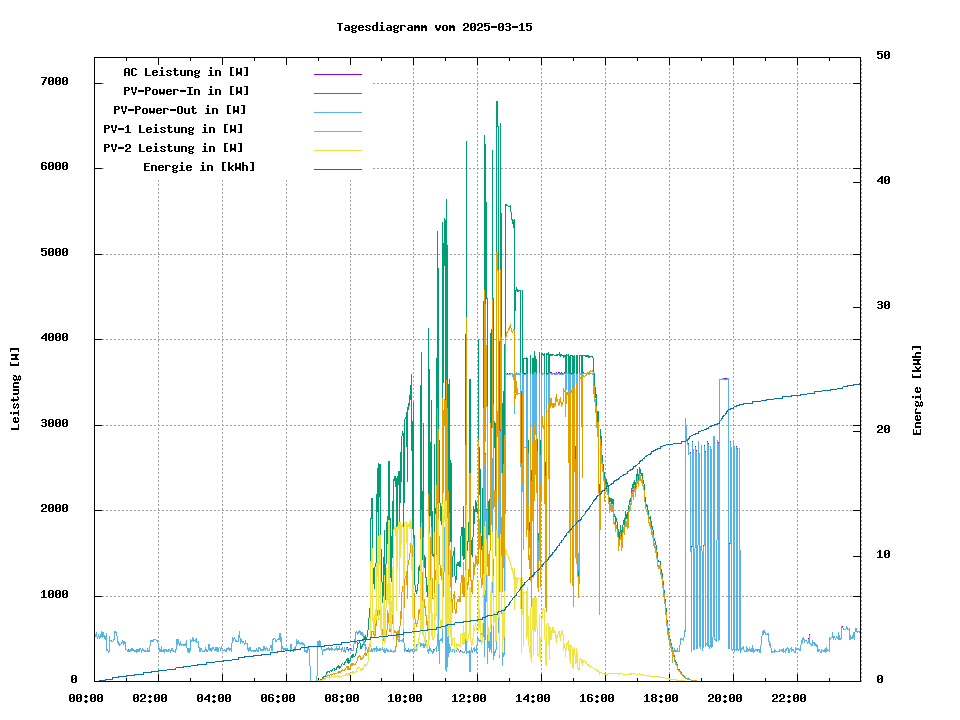Click the 50 value on the right axis
Image resolution: width=960 pixels, height=720 pixels.
[883, 56]
